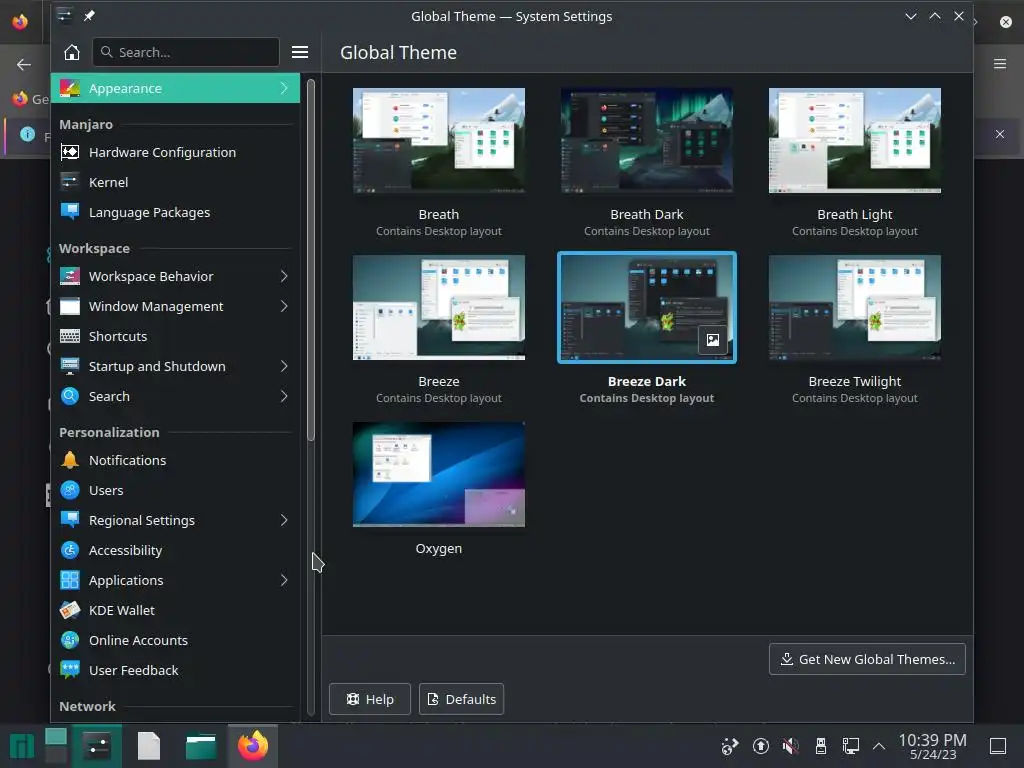The height and width of the screenshot is (768, 1024).
Task: Go to System Settings home view
Action: coord(72,52)
